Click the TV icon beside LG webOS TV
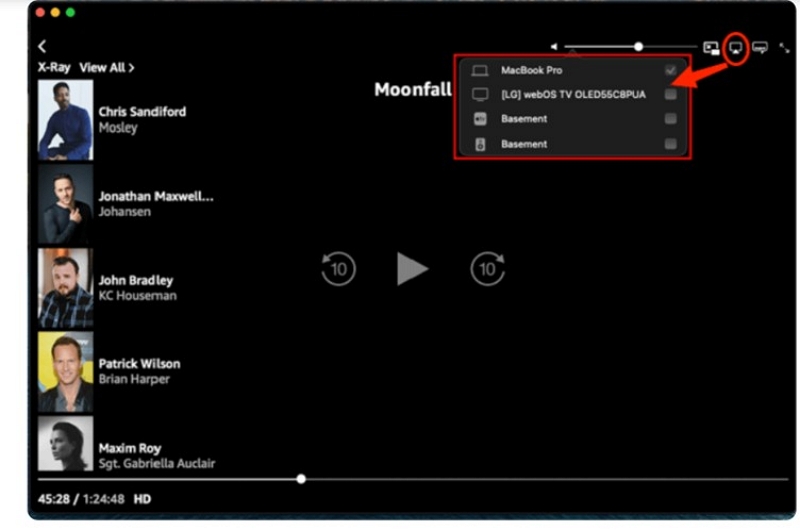Image resolution: width=800 pixels, height=530 pixels. tap(480, 94)
